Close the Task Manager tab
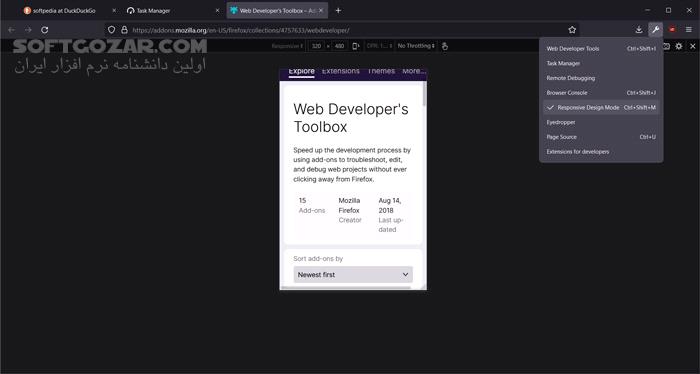 [217, 10]
